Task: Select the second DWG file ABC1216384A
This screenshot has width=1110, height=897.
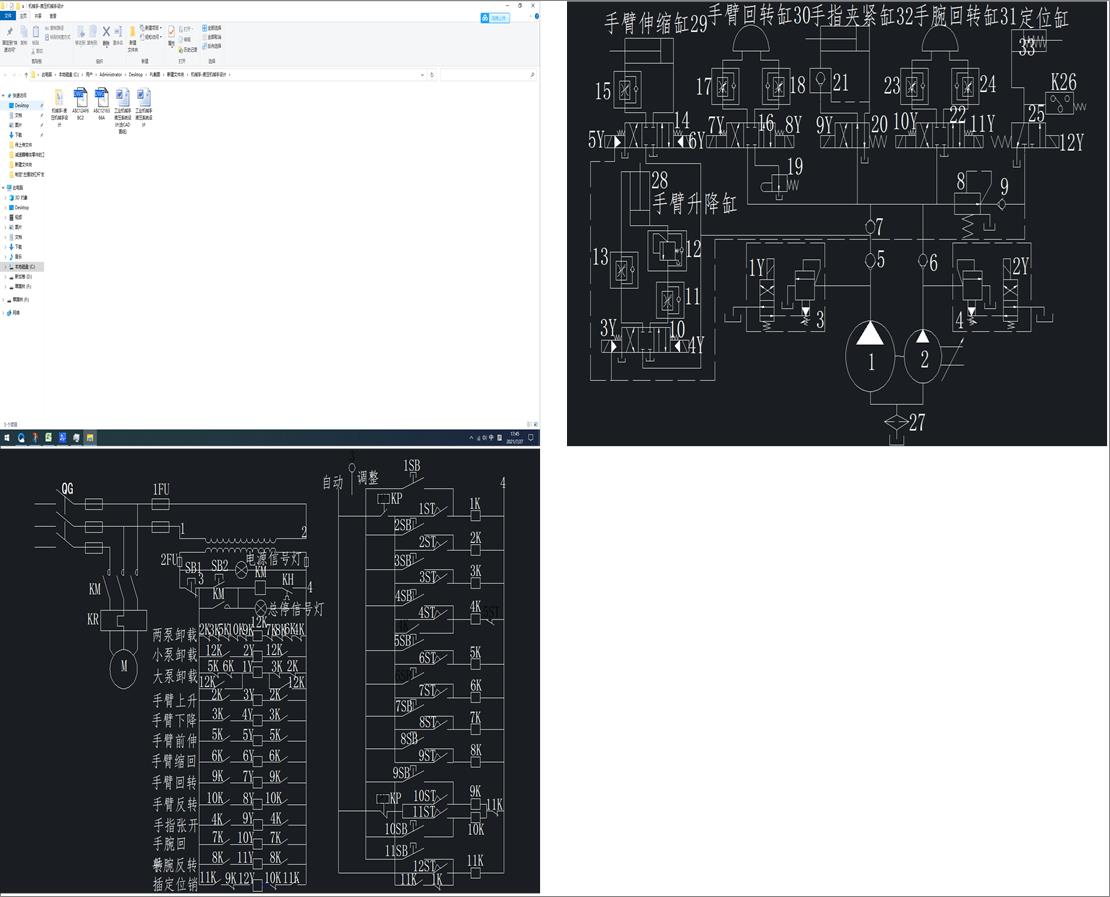Action: (x=101, y=104)
